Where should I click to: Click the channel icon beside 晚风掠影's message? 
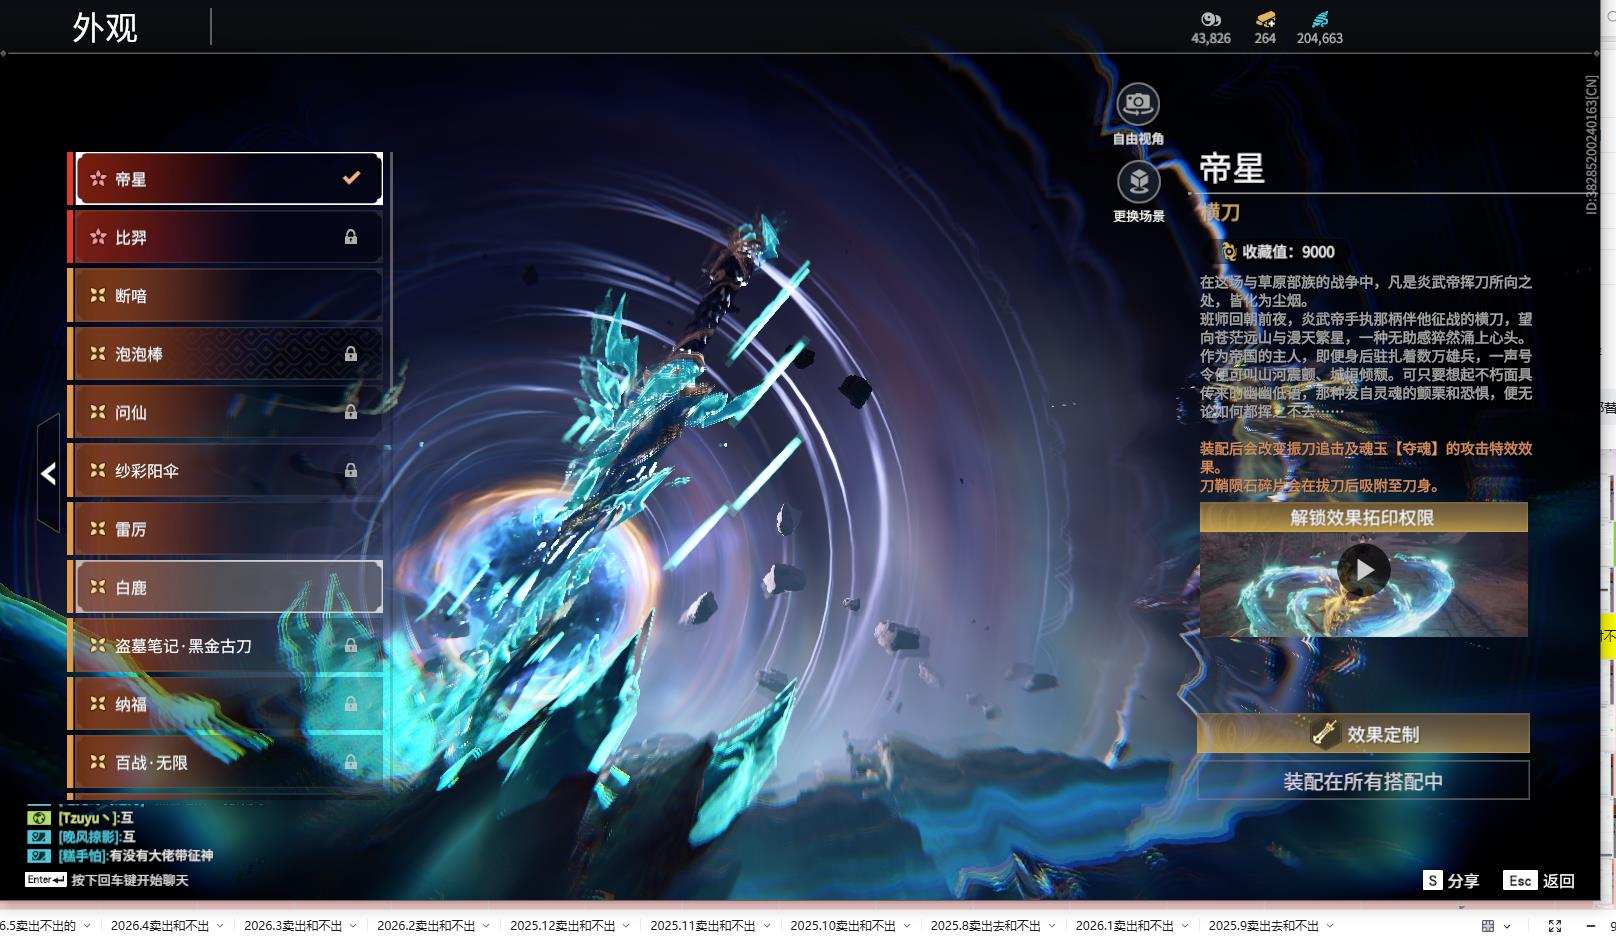(x=39, y=836)
